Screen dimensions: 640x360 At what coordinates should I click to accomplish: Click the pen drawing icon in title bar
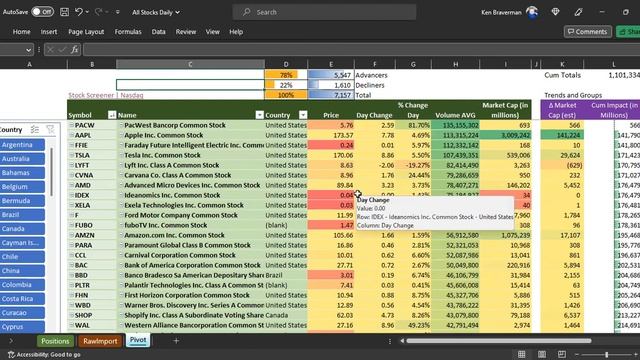578,12
